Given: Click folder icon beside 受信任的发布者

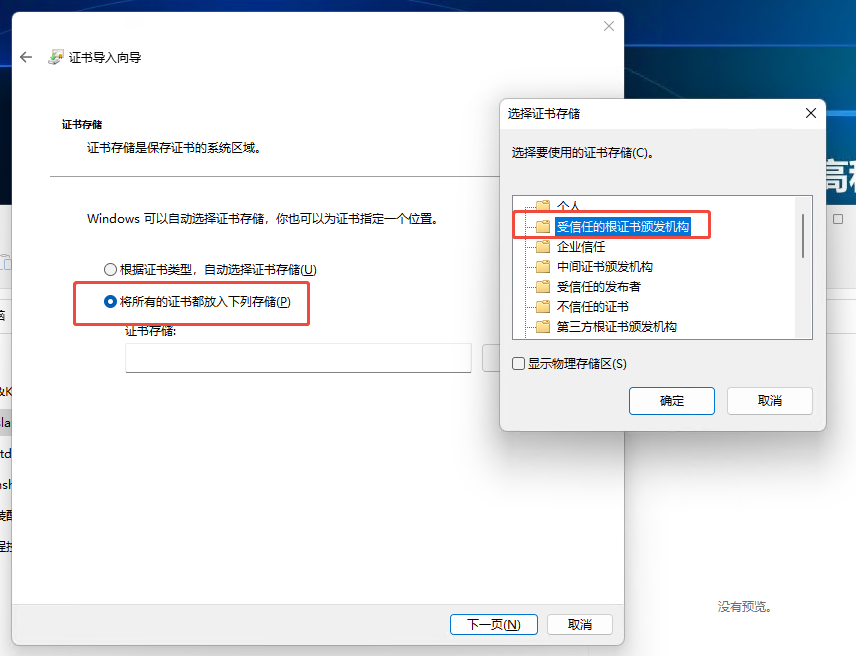Looking at the screenshot, I should click(x=543, y=287).
